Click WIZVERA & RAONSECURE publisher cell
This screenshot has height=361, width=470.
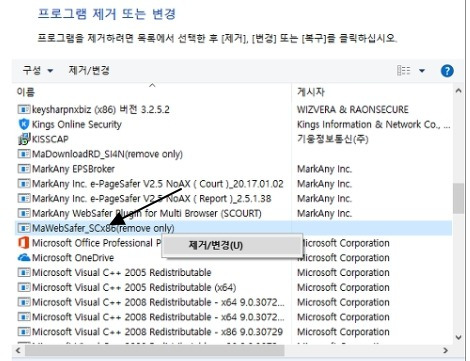pos(353,109)
